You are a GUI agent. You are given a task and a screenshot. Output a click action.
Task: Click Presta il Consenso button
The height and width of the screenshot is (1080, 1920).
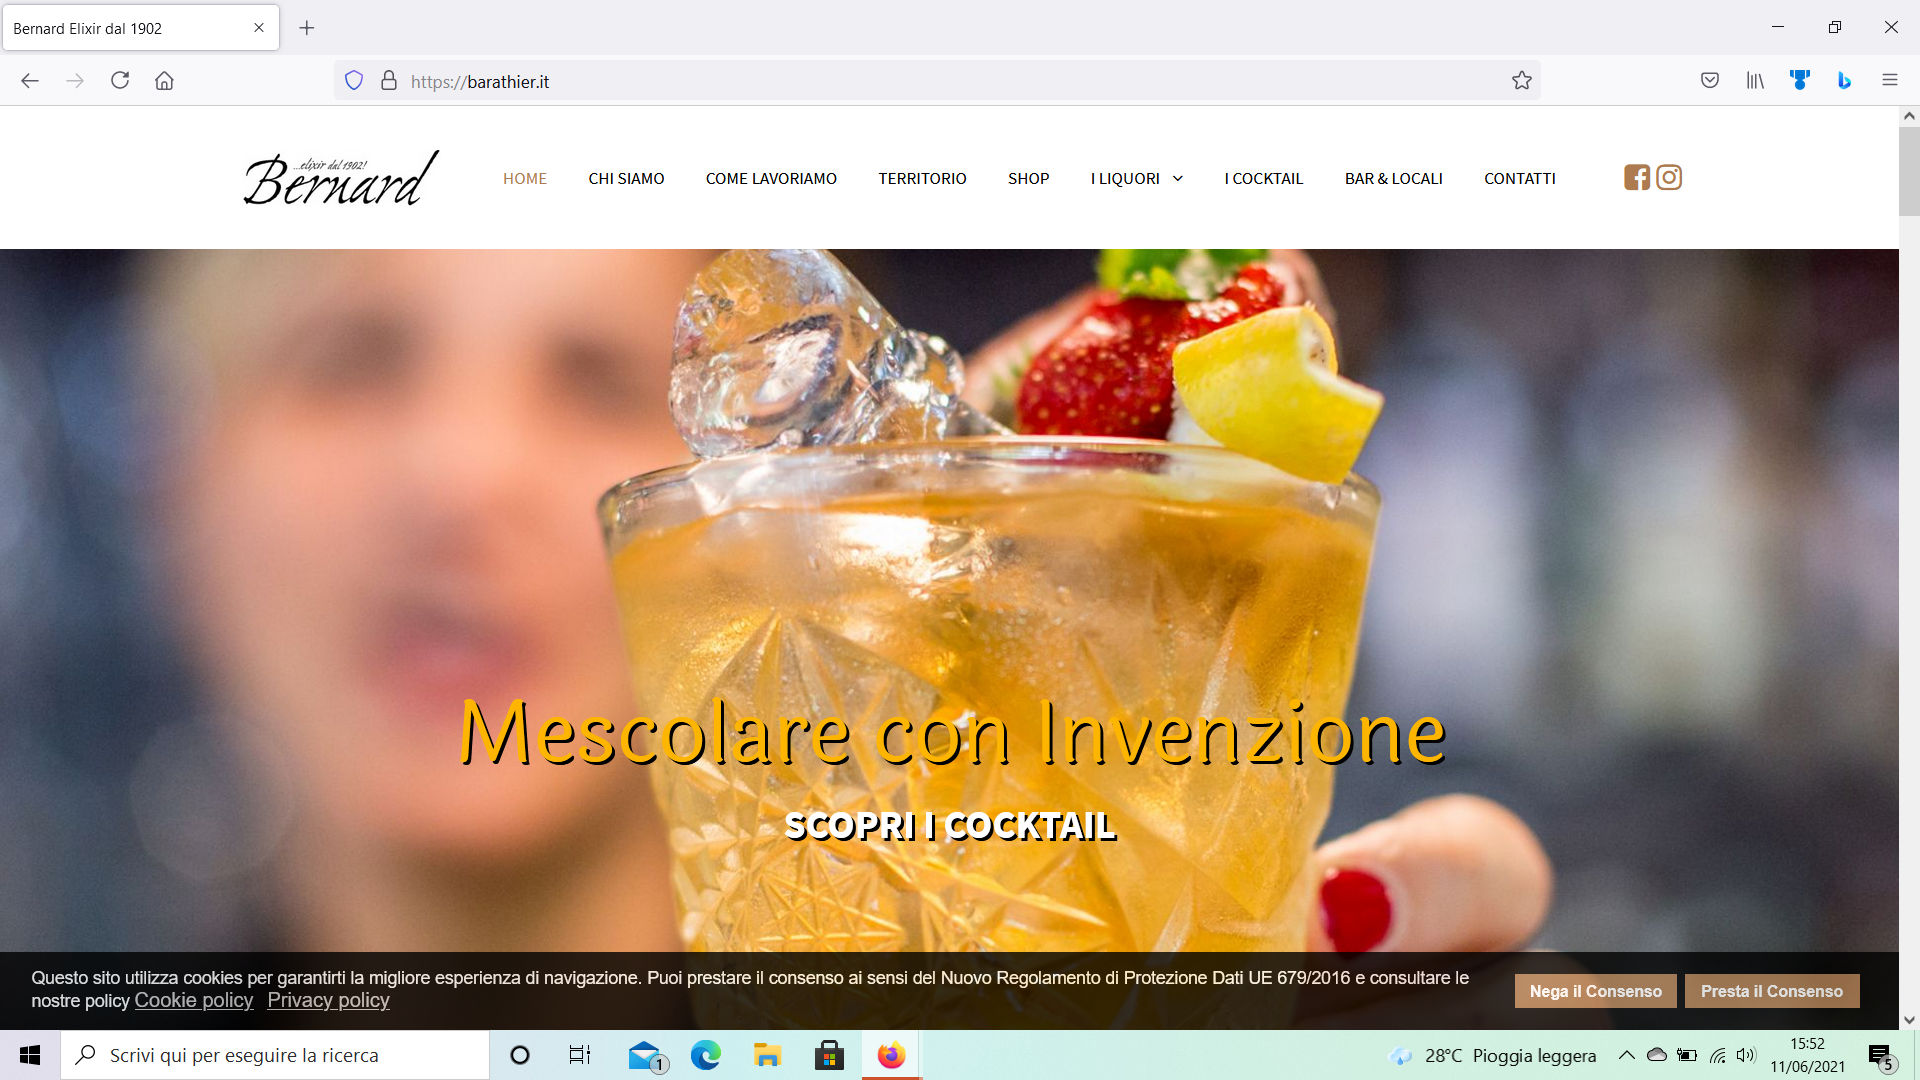pyautogui.click(x=1772, y=991)
